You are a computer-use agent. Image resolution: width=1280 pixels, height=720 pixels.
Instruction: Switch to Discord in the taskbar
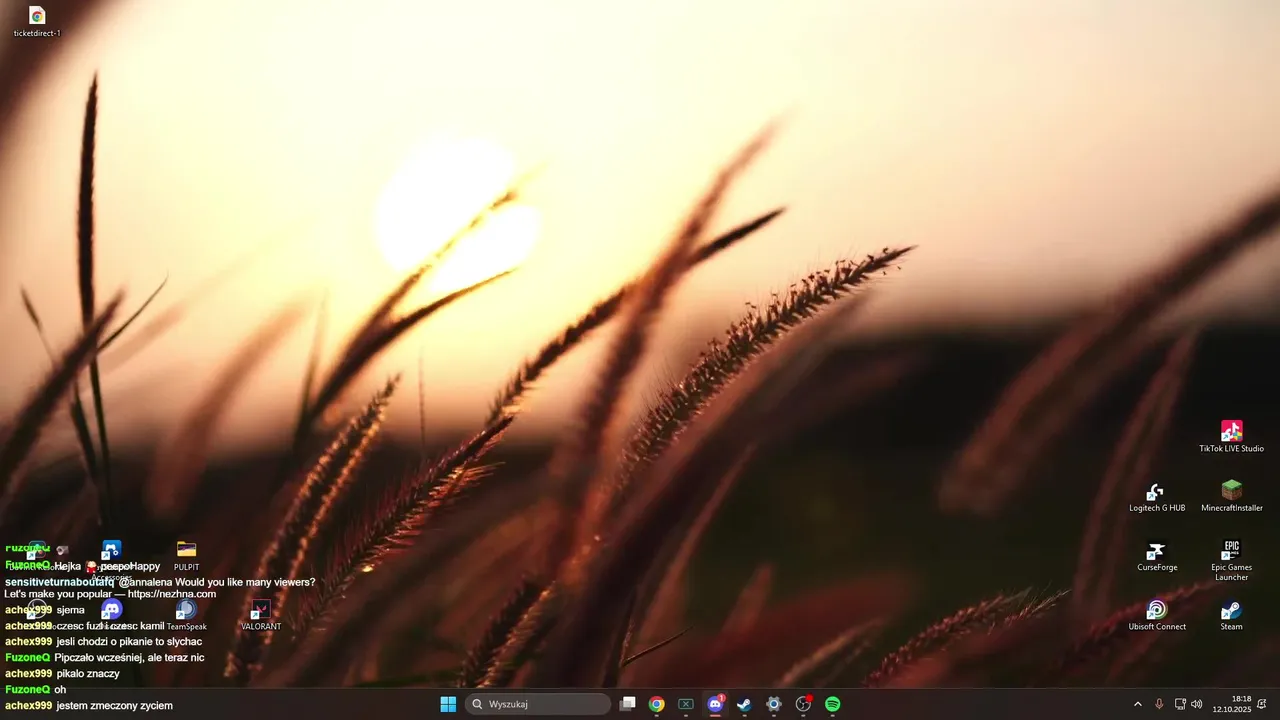[715, 704]
